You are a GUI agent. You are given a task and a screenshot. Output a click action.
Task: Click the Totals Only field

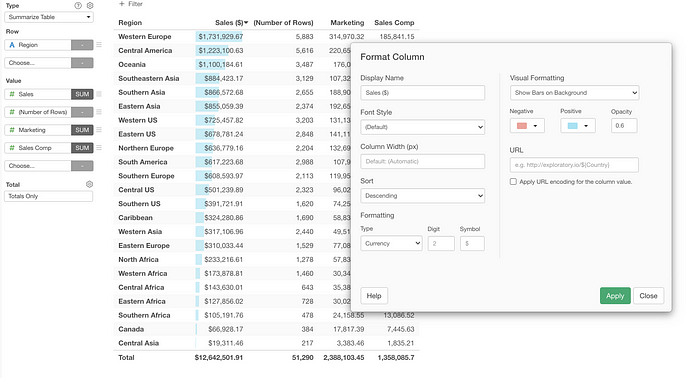tap(49, 196)
